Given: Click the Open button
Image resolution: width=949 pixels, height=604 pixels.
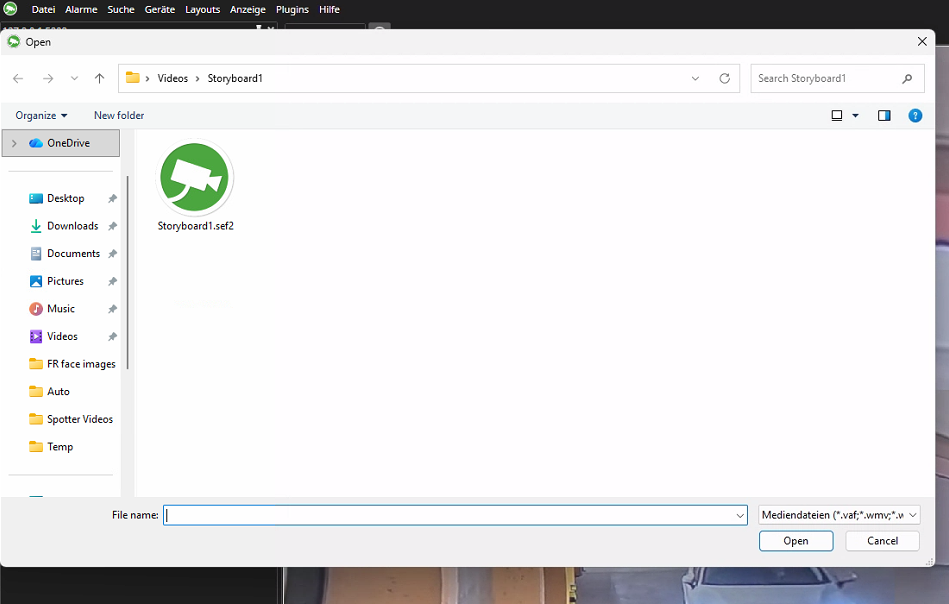Looking at the screenshot, I should (x=796, y=541).
